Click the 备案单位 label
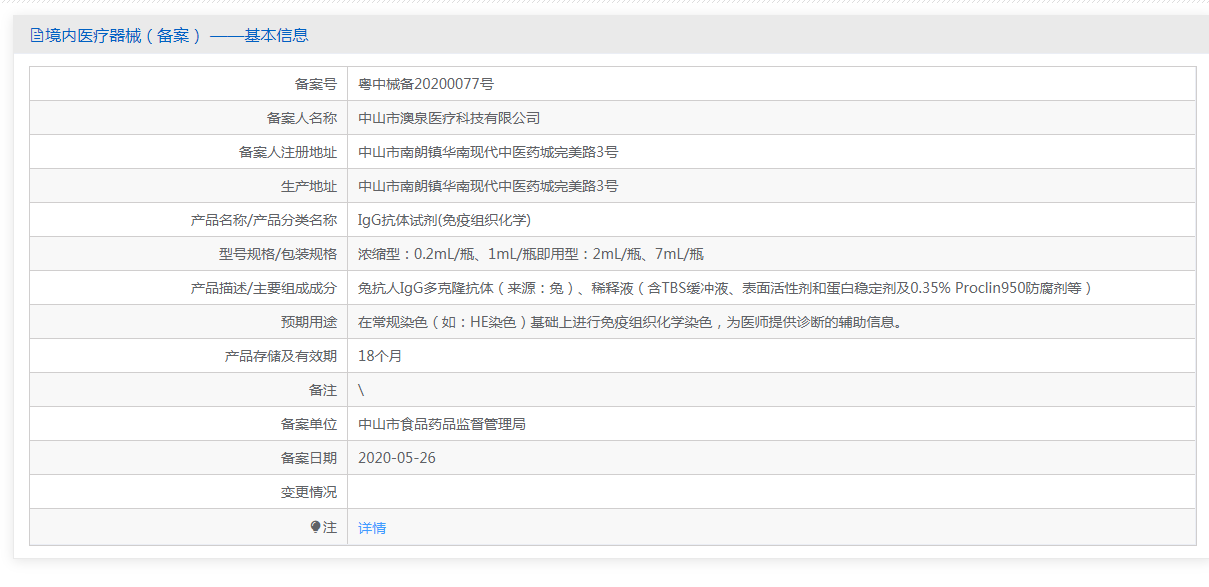The height and width of the screenshot is (587, 1209). click(309, 424)
